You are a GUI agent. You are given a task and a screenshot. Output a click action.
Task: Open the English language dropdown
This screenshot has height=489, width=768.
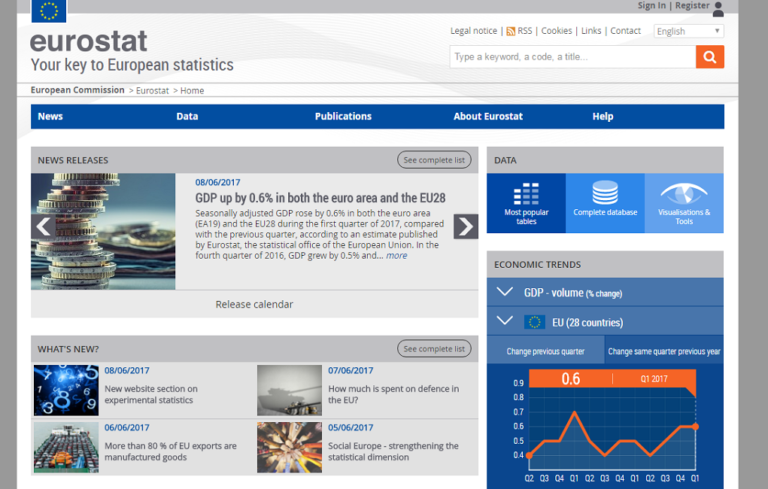pyautogui.click(x=688, y=31)
